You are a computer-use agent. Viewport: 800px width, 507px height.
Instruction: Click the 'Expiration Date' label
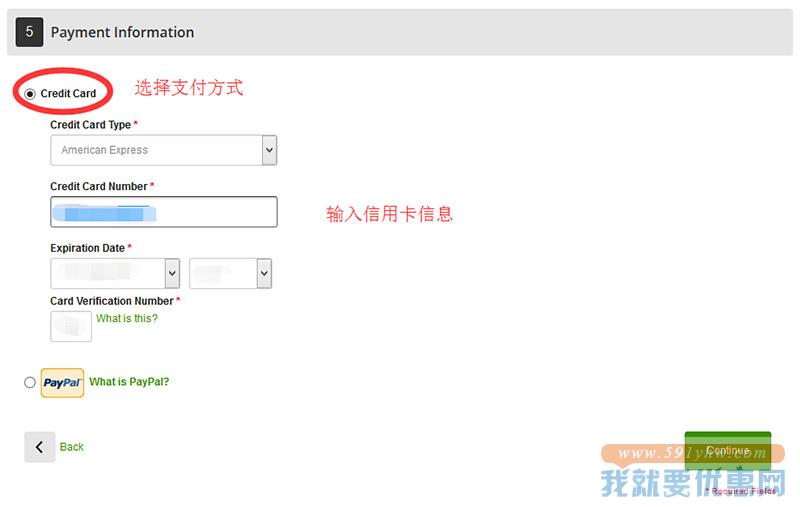coord(87,248)
